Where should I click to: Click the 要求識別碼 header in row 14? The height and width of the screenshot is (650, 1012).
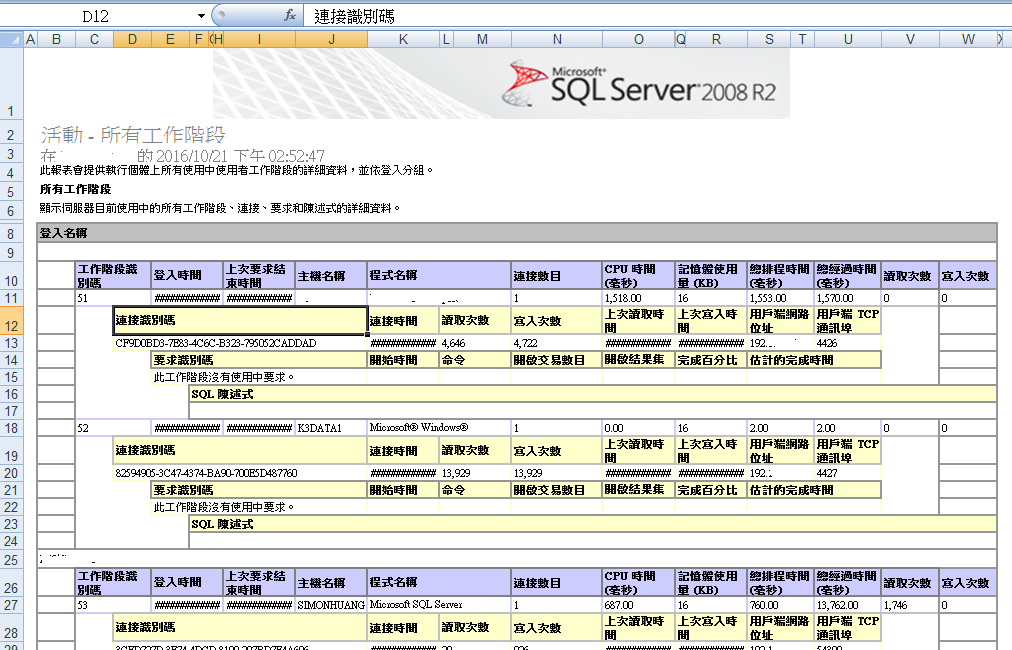(x=259, y=360)
